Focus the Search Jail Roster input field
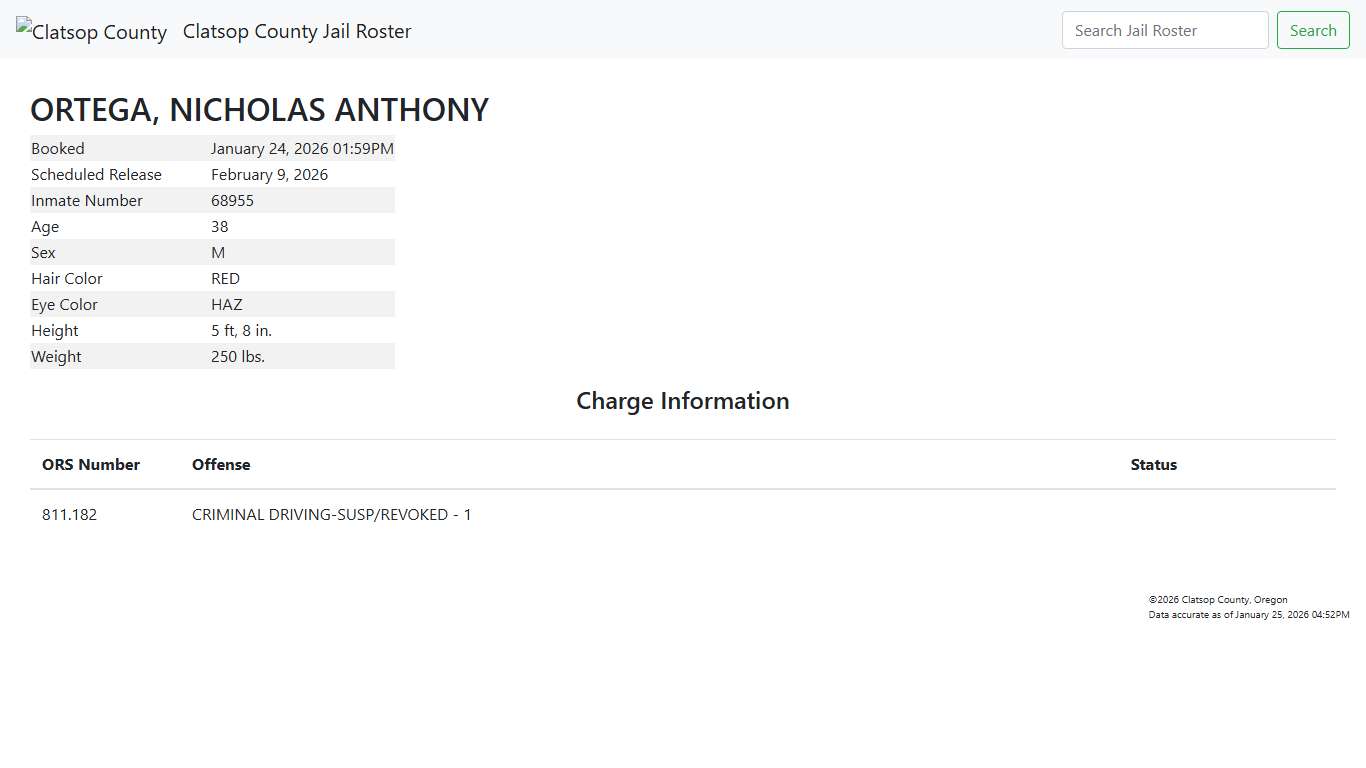 1164,30
